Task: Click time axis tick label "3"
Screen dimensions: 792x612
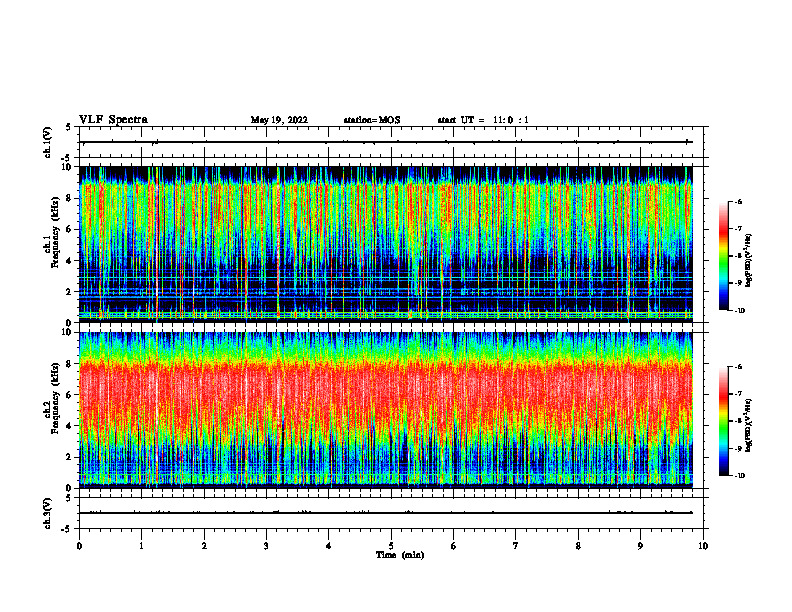Action: 266,546
